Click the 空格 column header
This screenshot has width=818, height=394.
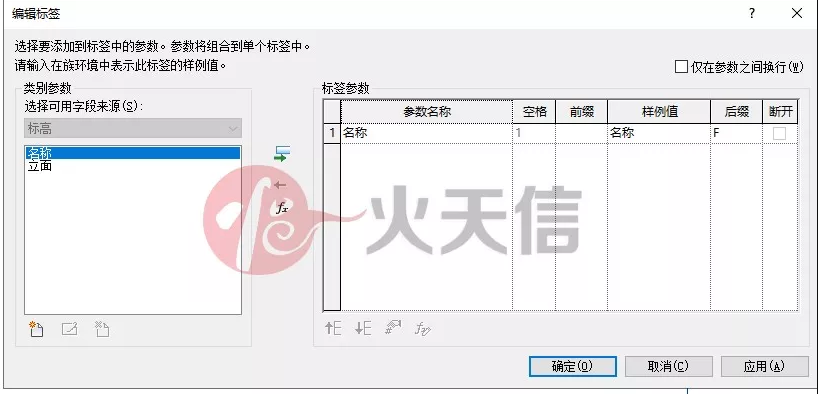[x=534, y=112]
